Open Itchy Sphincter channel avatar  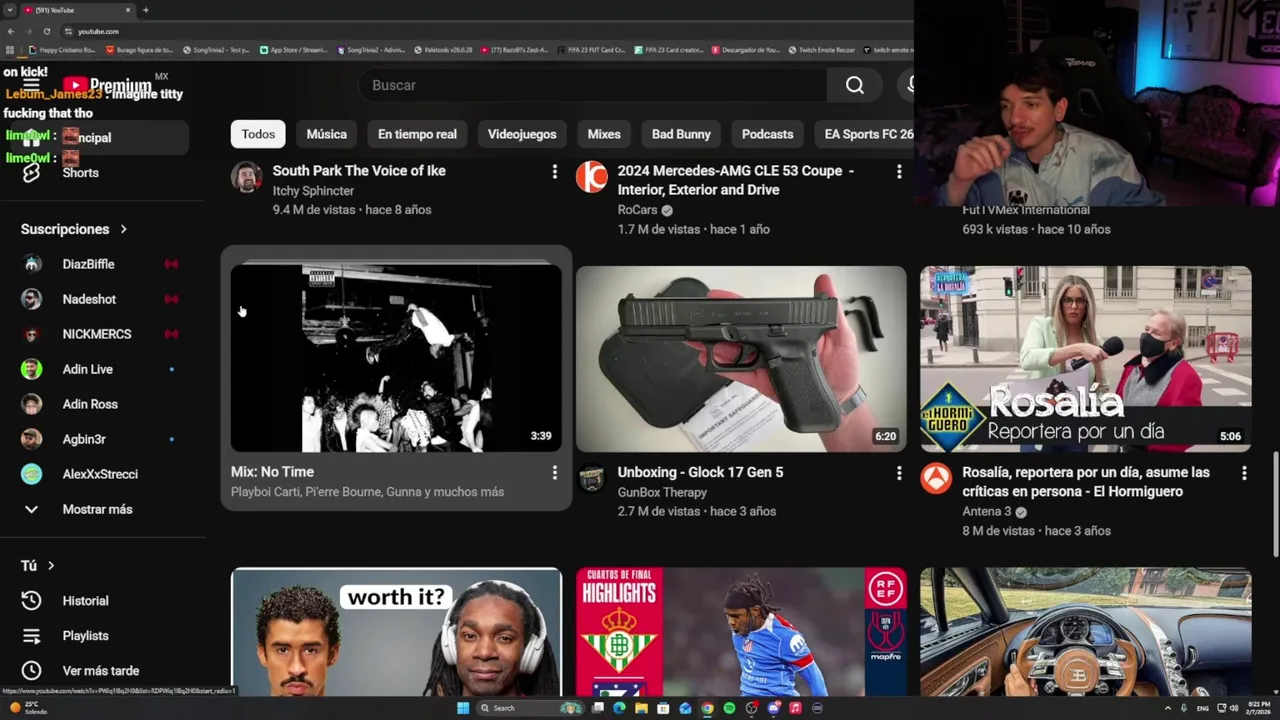click(247, 177)
